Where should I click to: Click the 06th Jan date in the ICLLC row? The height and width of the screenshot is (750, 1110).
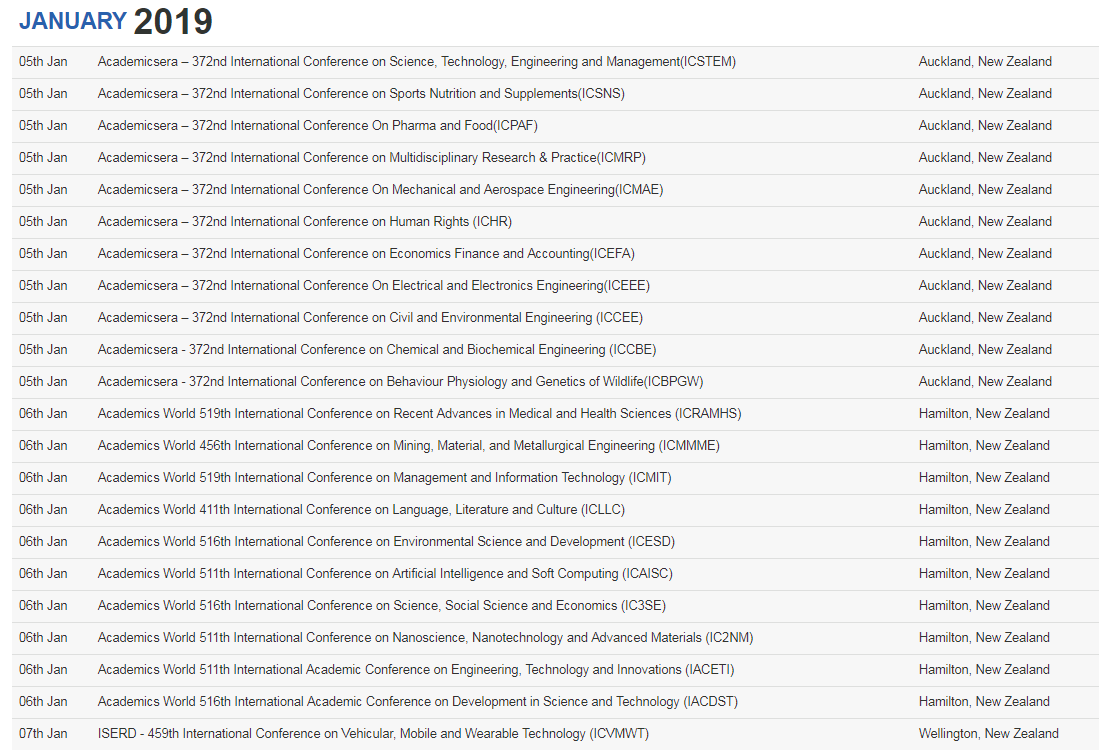pyautogui.click(x=43, y=509)
